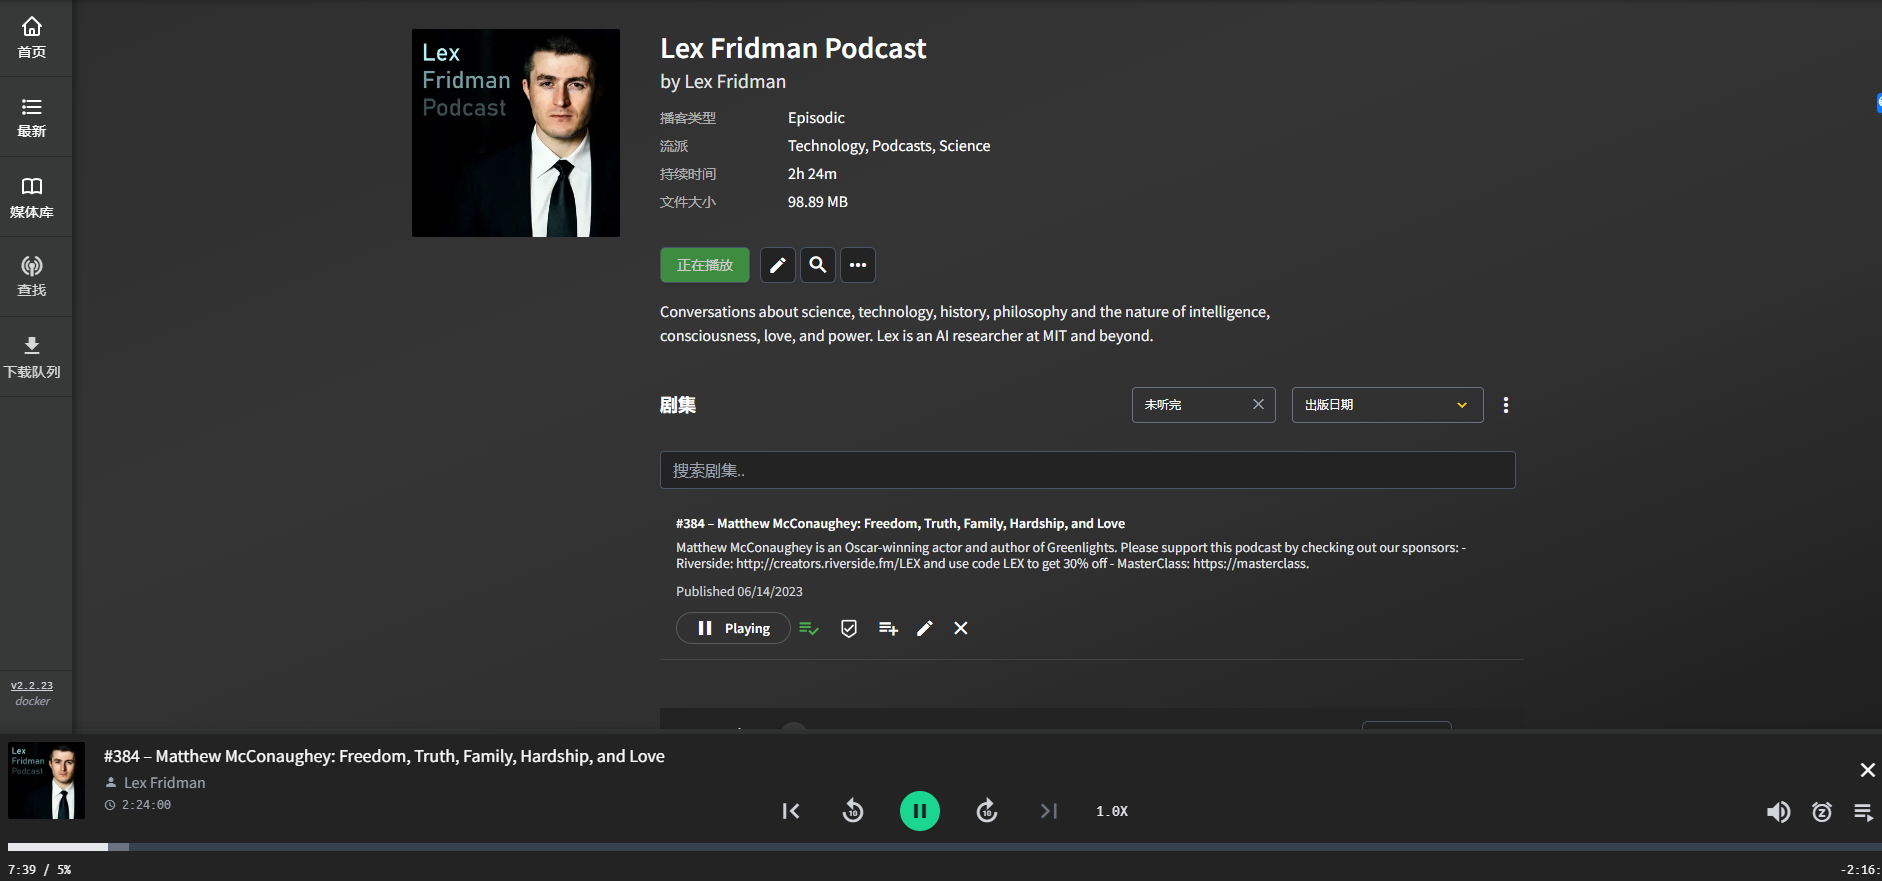Remove episode #384 with the X icon
This screenshot has height=881, width=1882.
pos(961,628)
